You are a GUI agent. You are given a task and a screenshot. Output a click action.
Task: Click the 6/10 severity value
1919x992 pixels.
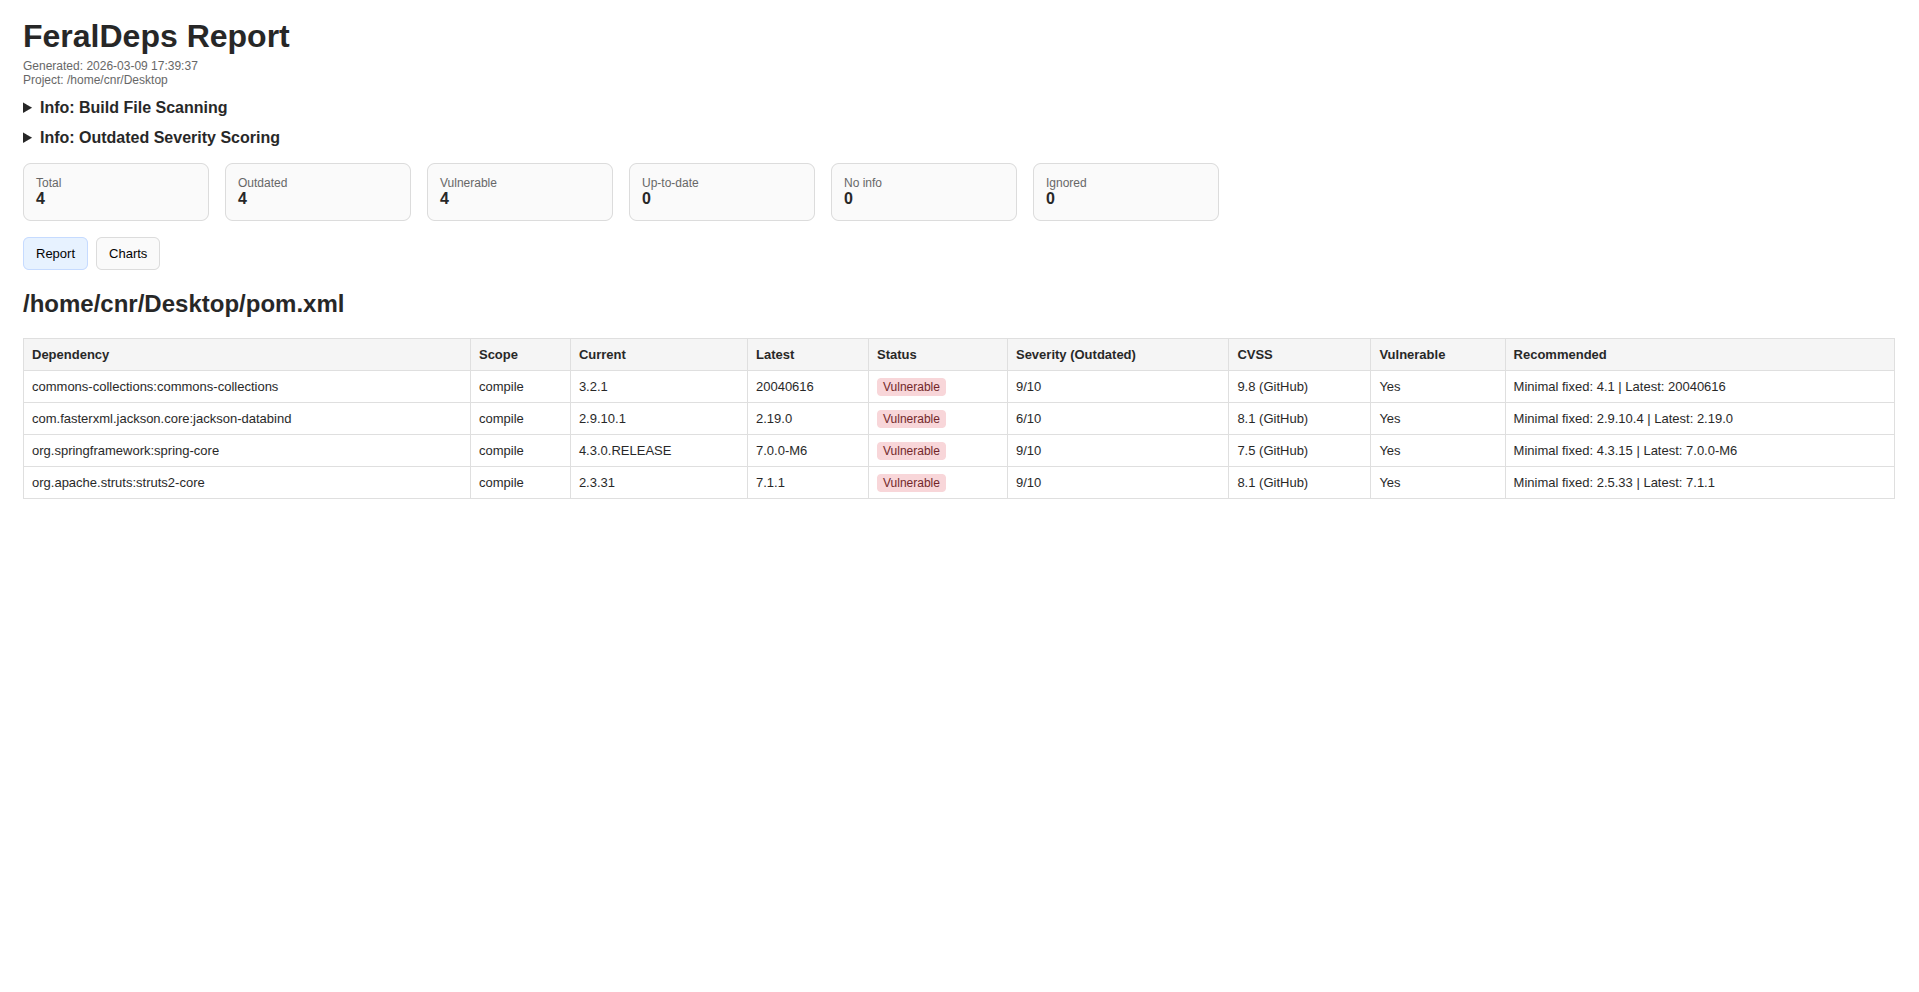coord(1029,419)
